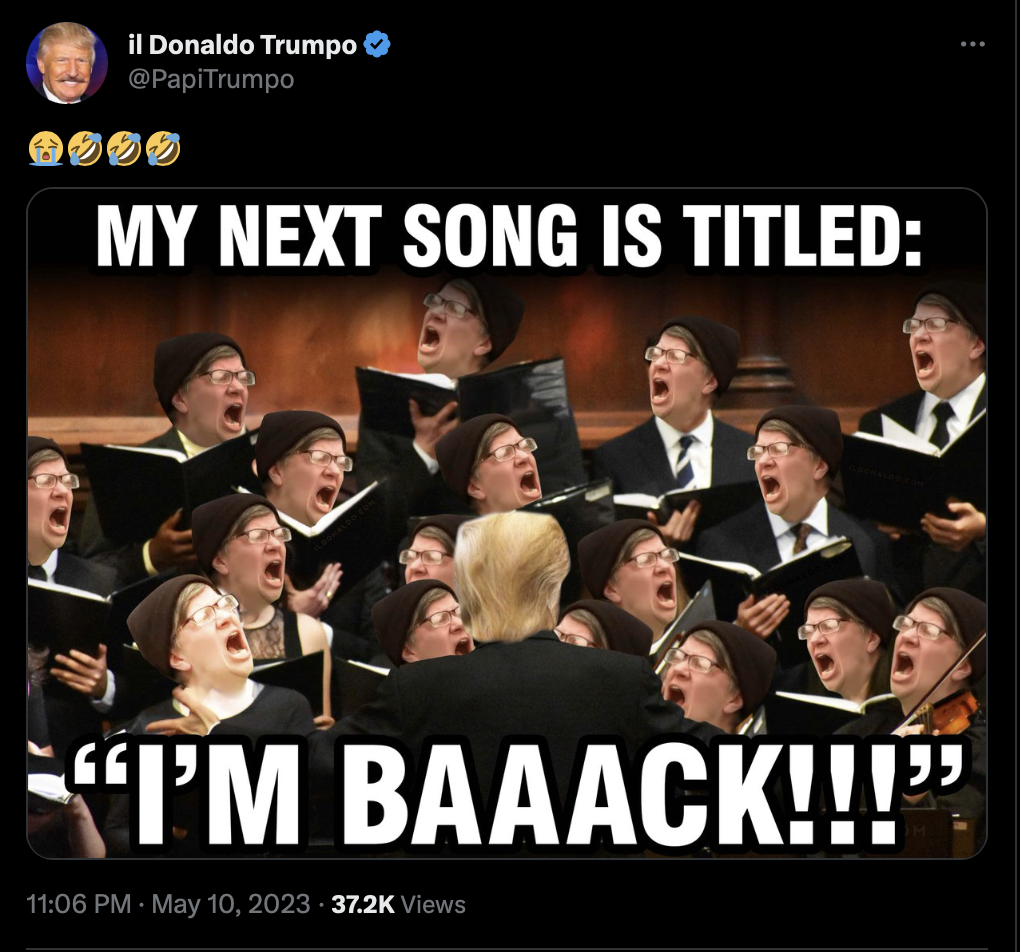Click the conductor's blond hair in image
Viewport: 1020px width, 952px height.
pyautogui.click(x=512, y=573)
